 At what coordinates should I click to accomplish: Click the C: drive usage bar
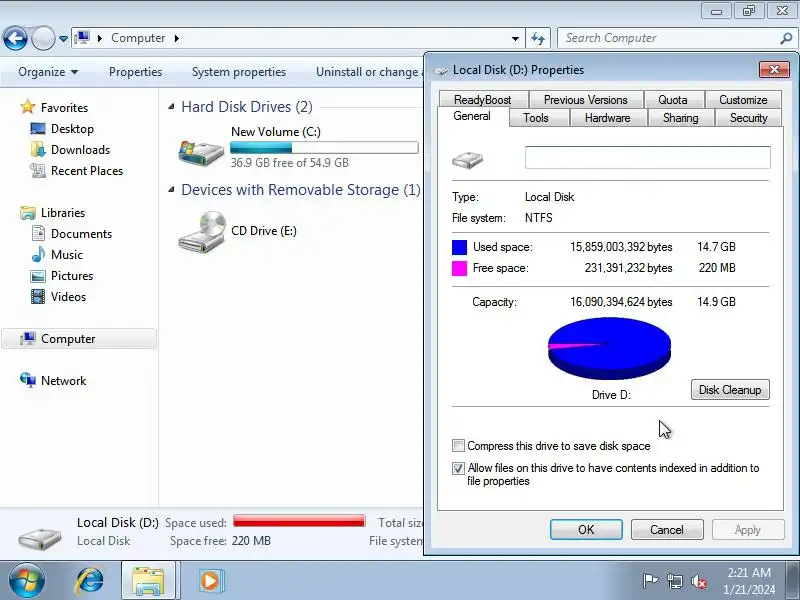coord(324,148)
